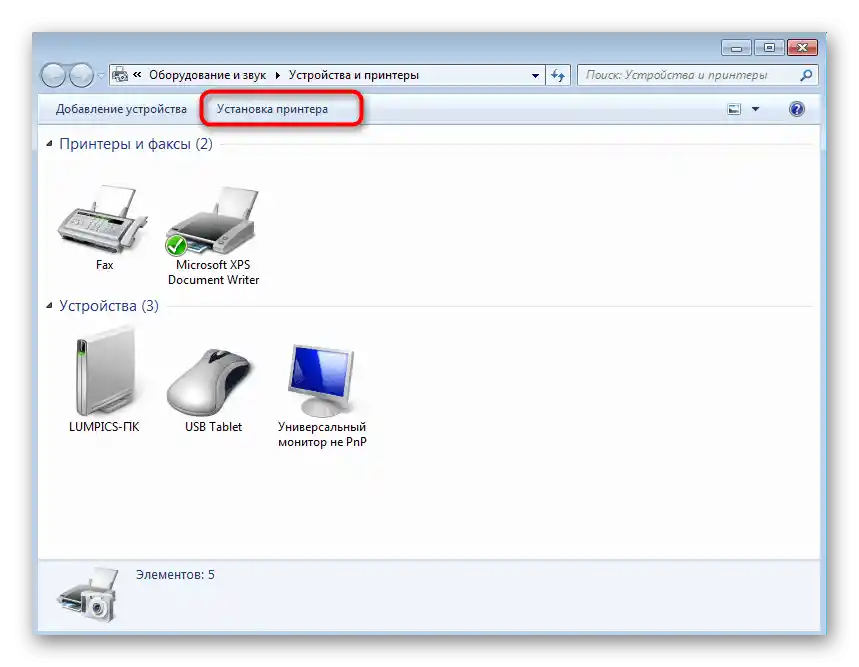The image size is (859, 667).
Task: Select the USB Tablet mouse icon
Action: click(x=211, y=382)
